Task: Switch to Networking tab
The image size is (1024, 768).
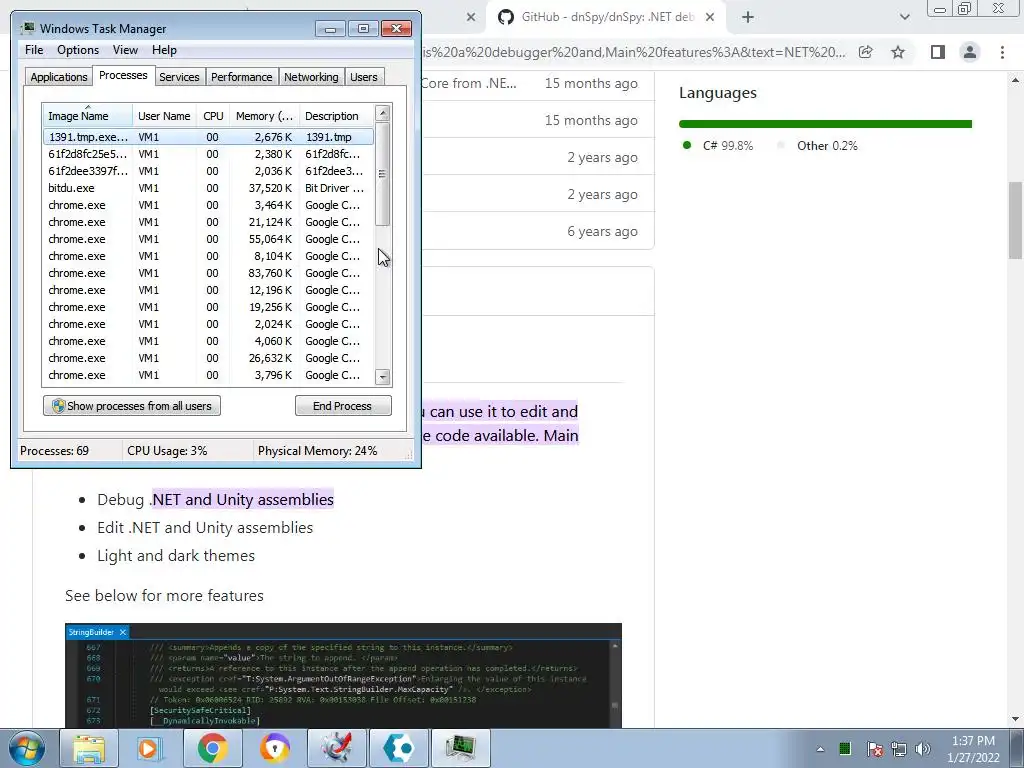Action: (311, 77)
